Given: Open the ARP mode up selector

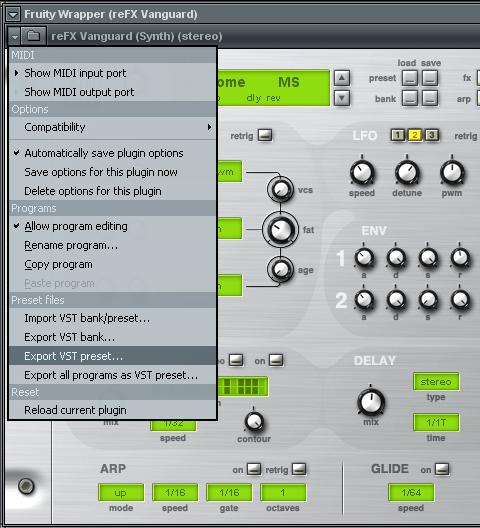Looking at the screenshot, I should (121, 492).
